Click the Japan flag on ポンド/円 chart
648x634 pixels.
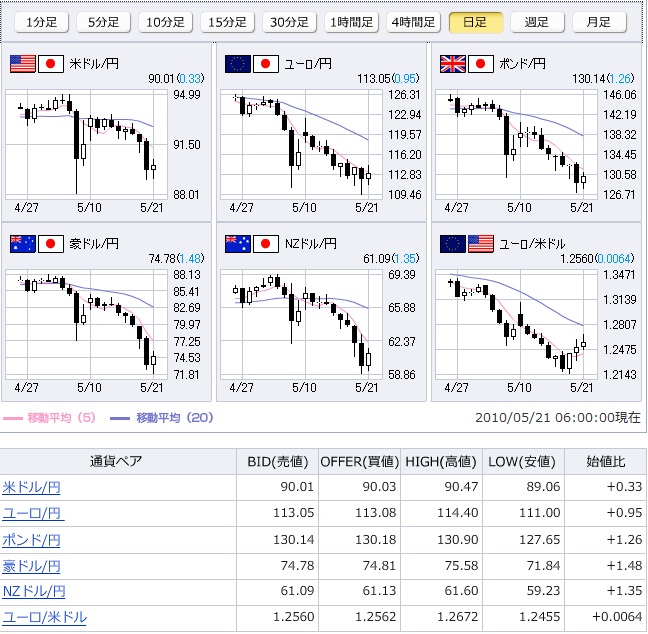(482, 64)
